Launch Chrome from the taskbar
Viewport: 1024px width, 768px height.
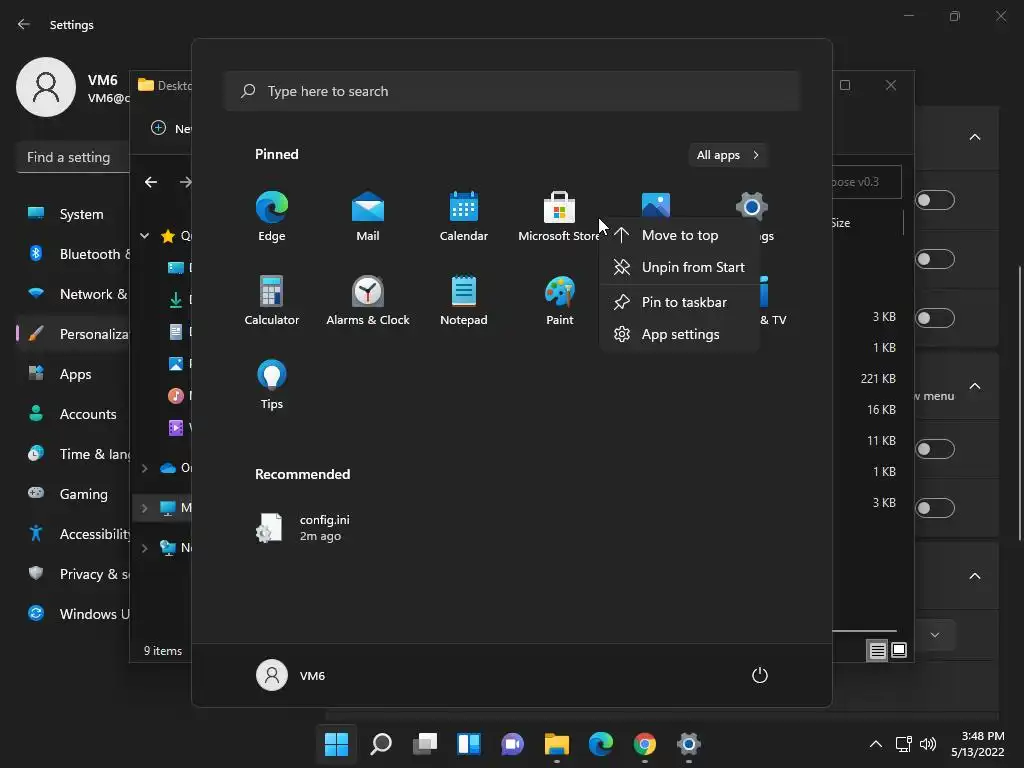coord(645,744)
